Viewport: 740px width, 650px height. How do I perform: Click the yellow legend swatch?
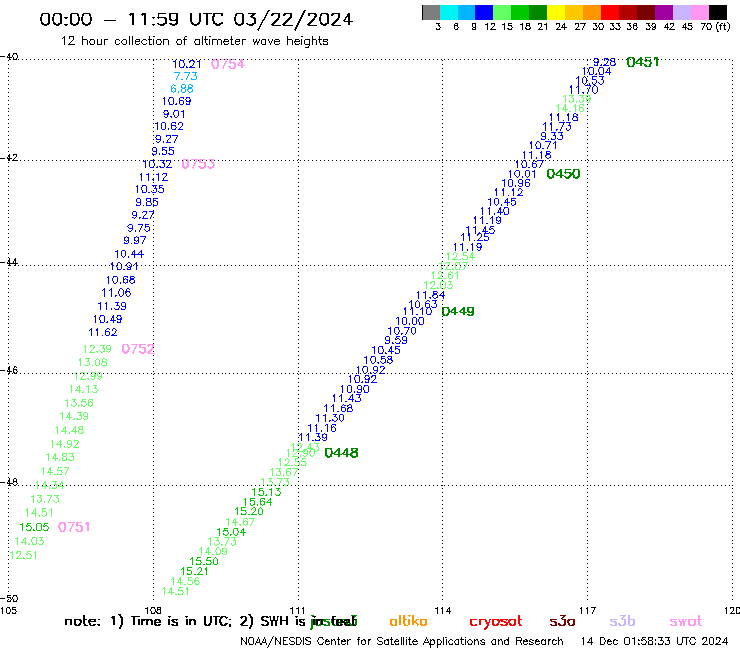555,13
